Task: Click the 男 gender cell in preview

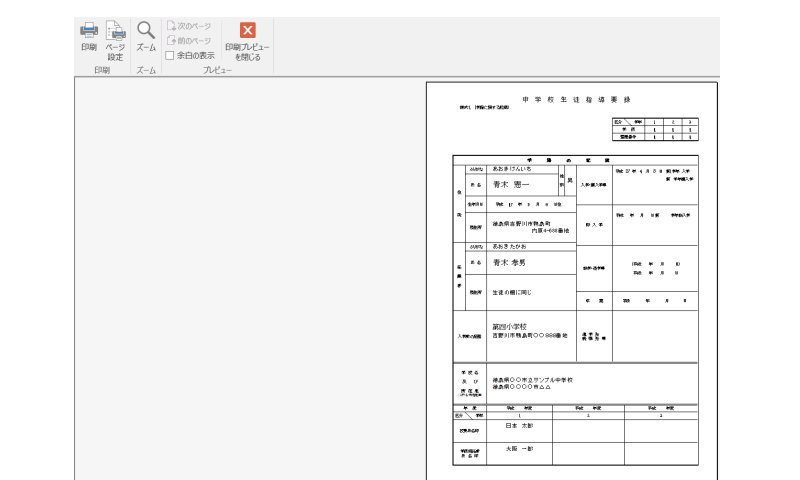Action: pyautogui.click(x=570, y=181)
